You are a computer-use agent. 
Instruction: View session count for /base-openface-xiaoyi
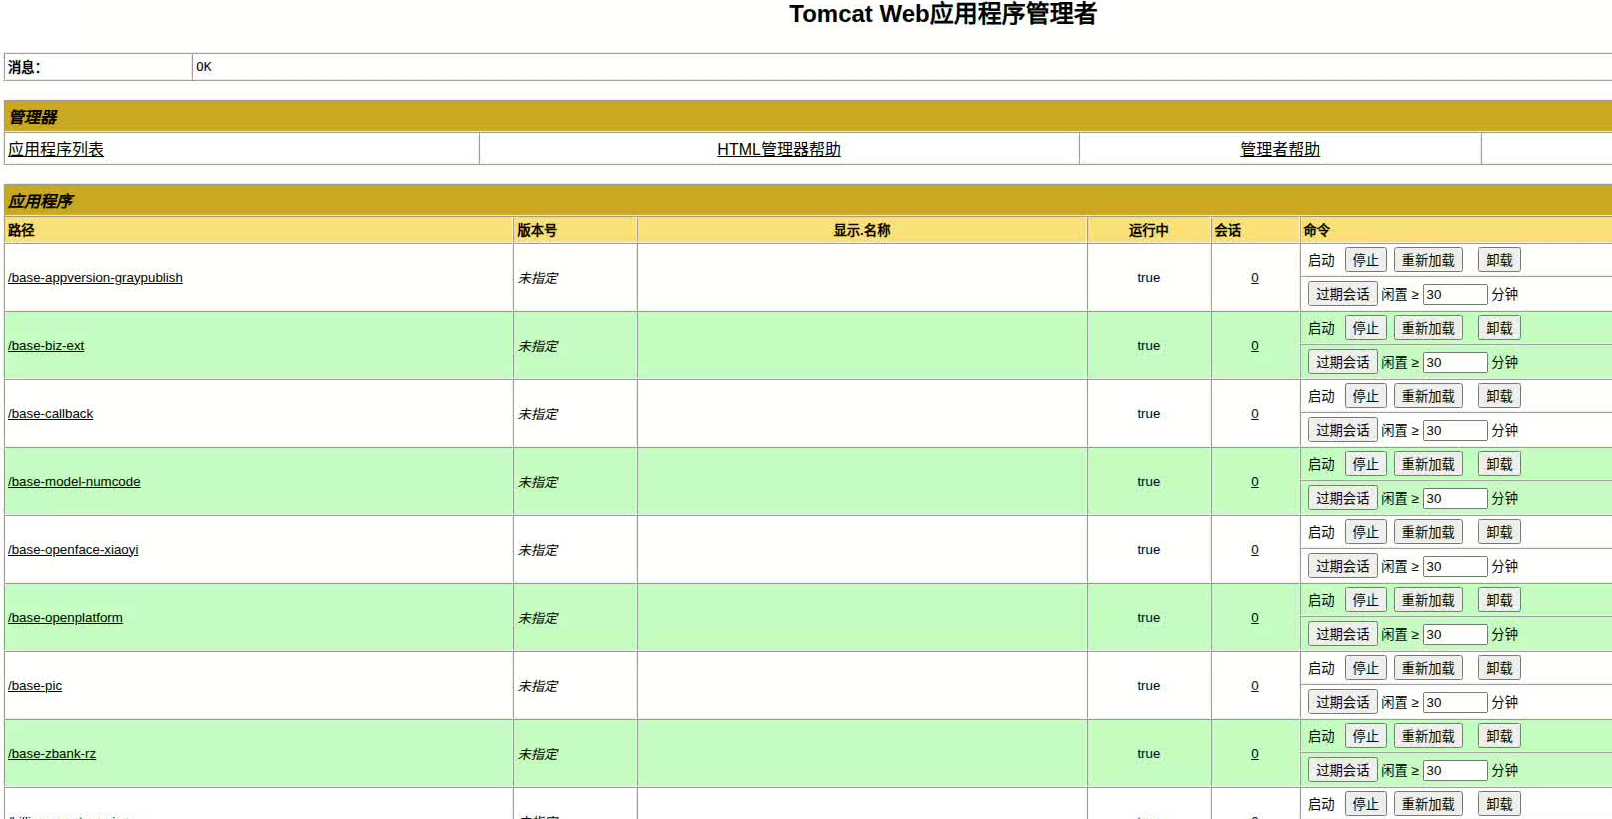pyautogui.click(x=1255, y=550)
